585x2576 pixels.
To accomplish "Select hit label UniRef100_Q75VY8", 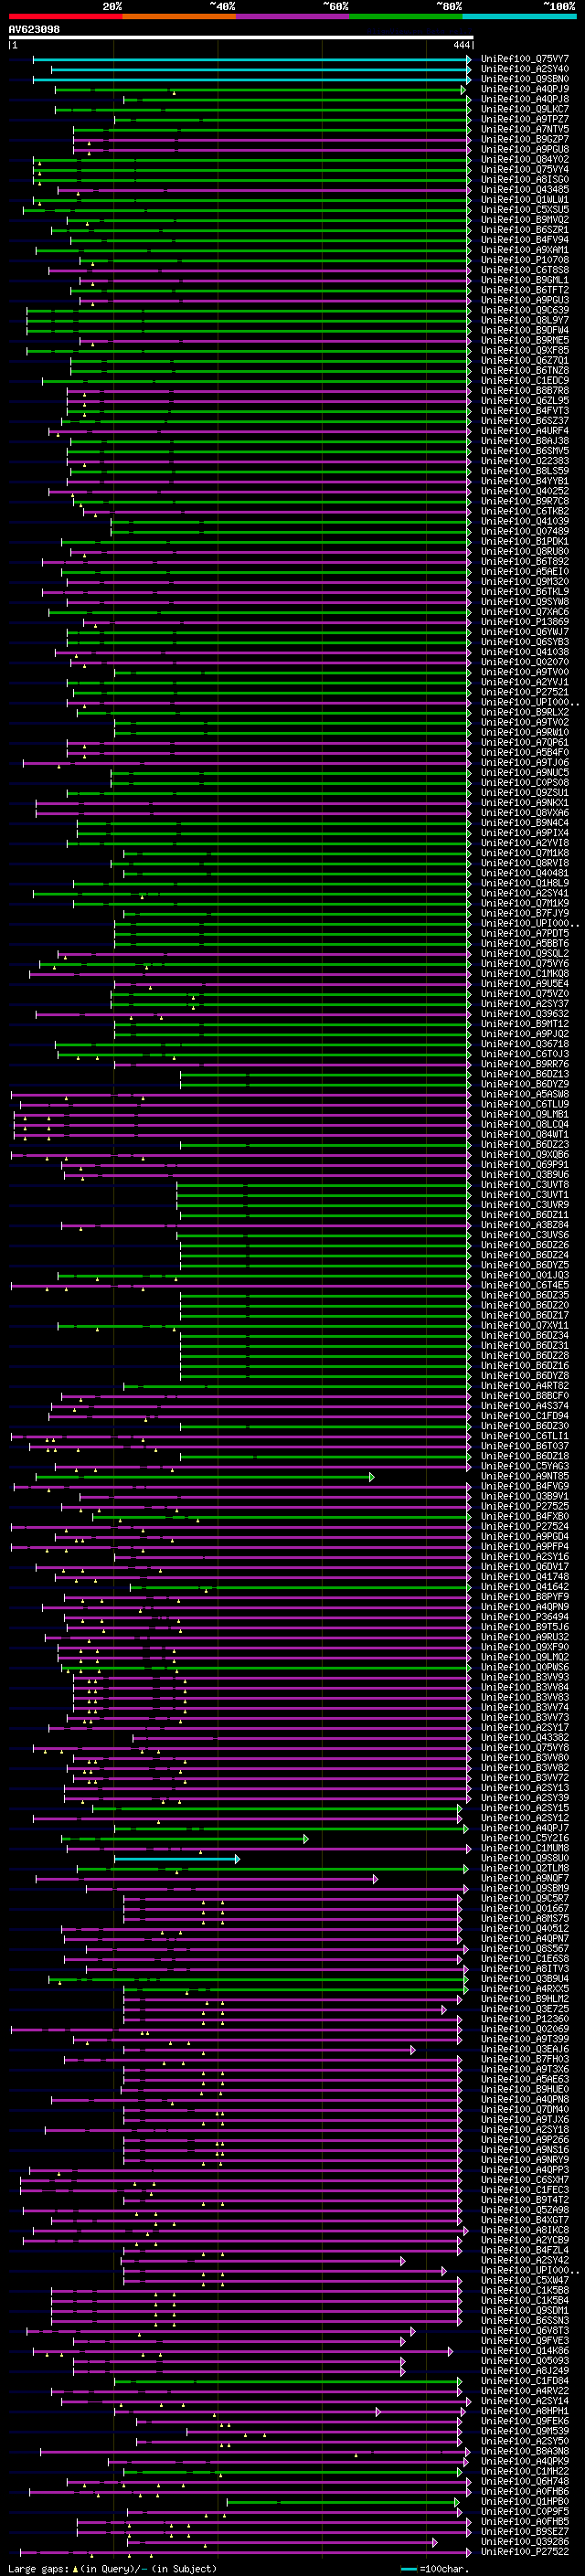I will click(524, 1747).
